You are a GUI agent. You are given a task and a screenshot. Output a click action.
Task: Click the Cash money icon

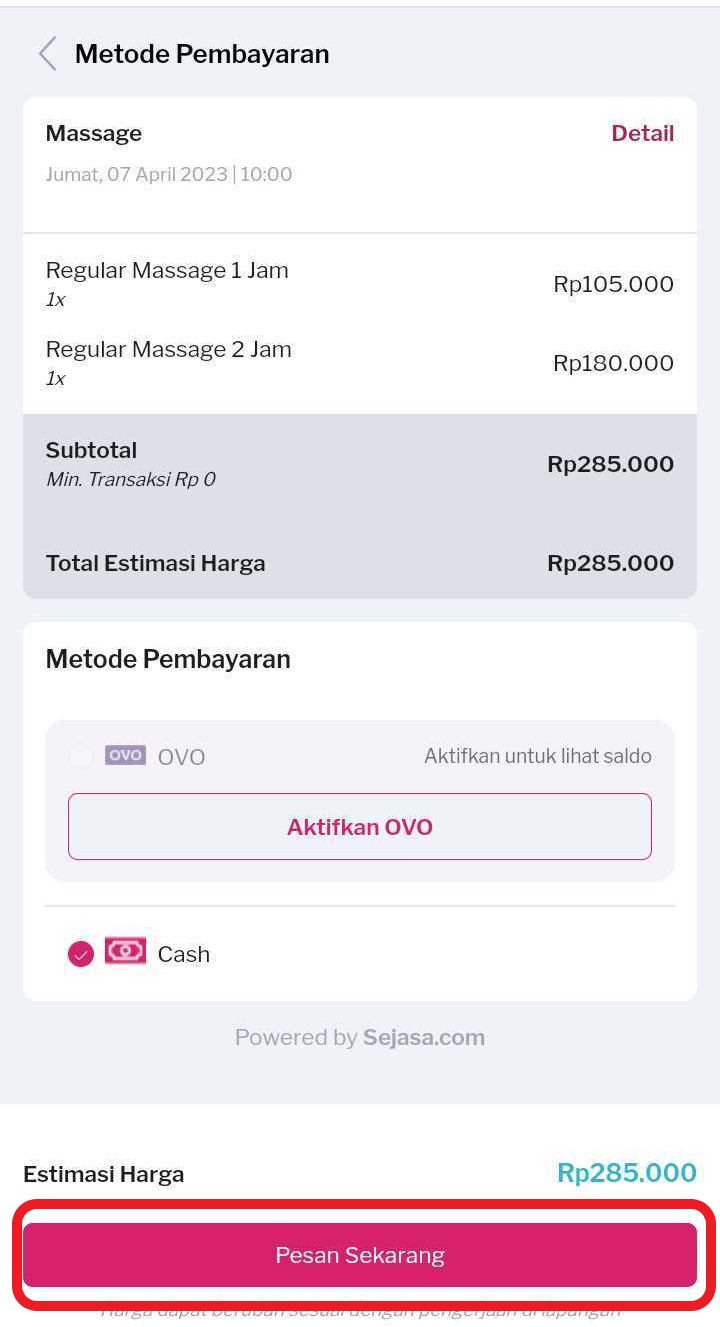click(x=125, y=952)
